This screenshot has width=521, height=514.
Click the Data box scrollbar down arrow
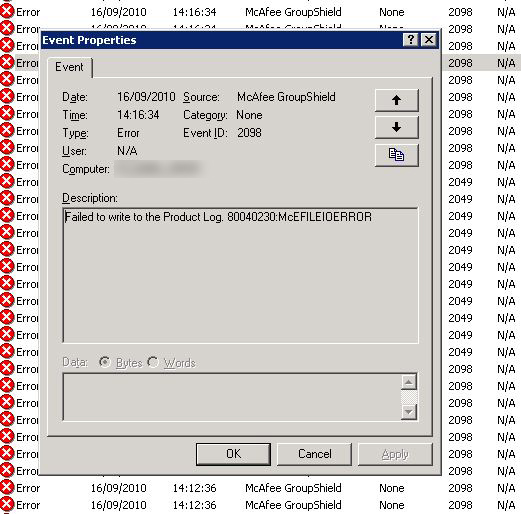(x=409, y=412)
